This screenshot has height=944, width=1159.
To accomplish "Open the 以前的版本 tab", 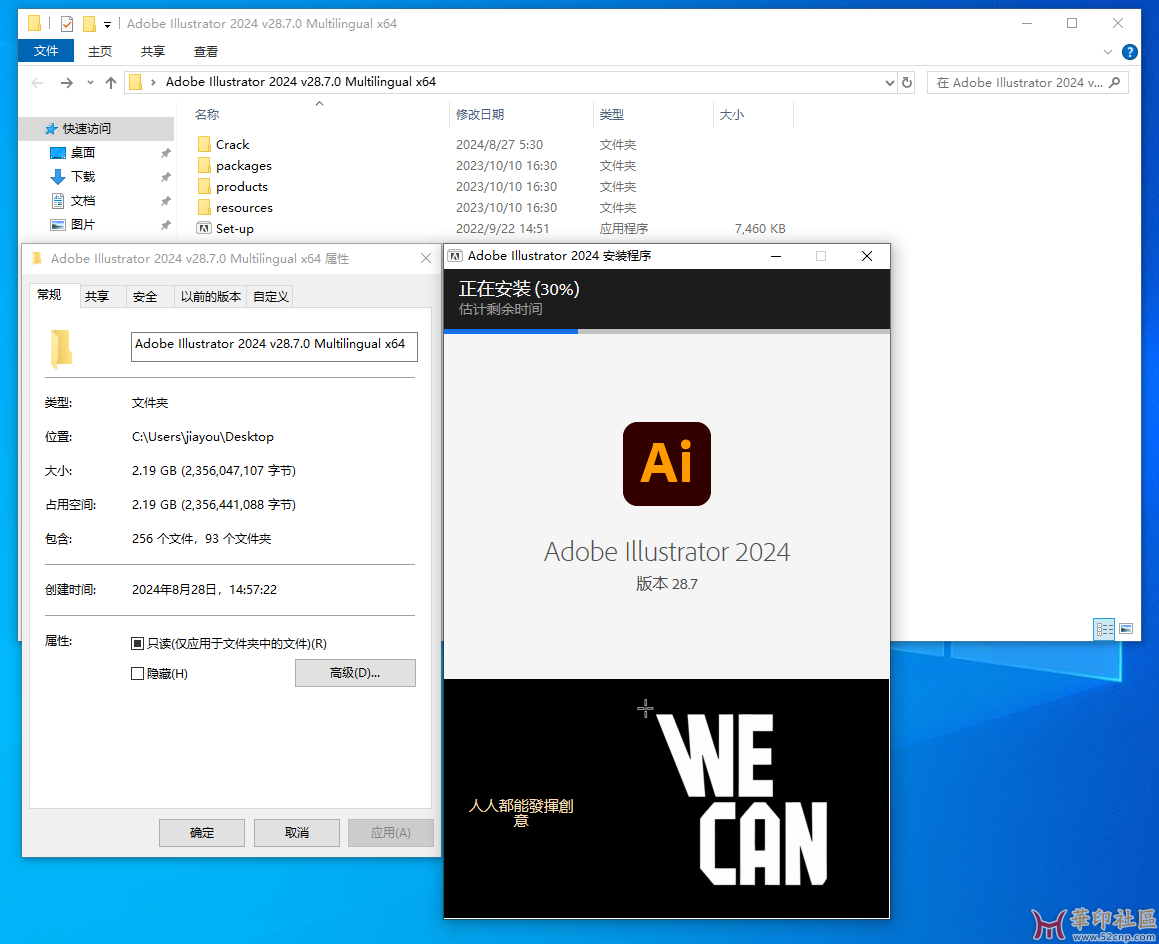I will click(x=211, y=296).
